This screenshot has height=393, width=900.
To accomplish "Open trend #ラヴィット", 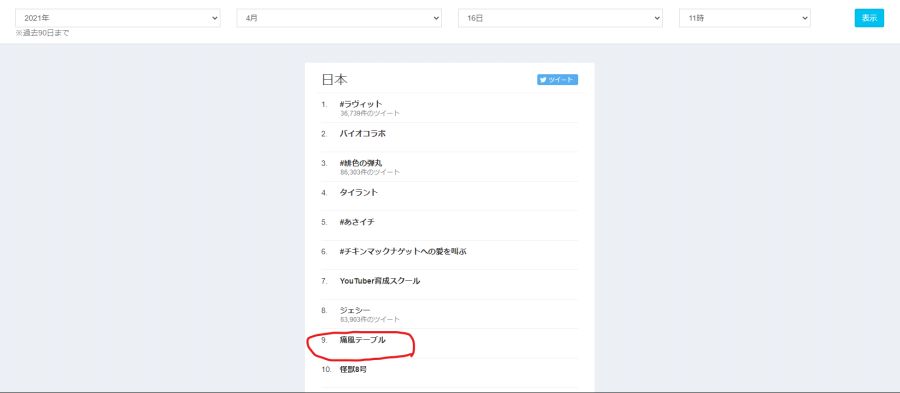I will [361, 104].
